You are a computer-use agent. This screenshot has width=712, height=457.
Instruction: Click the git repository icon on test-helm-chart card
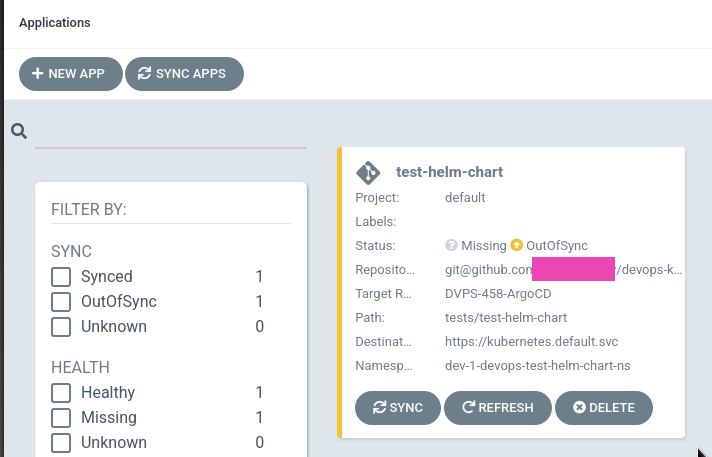pos(368,173)
